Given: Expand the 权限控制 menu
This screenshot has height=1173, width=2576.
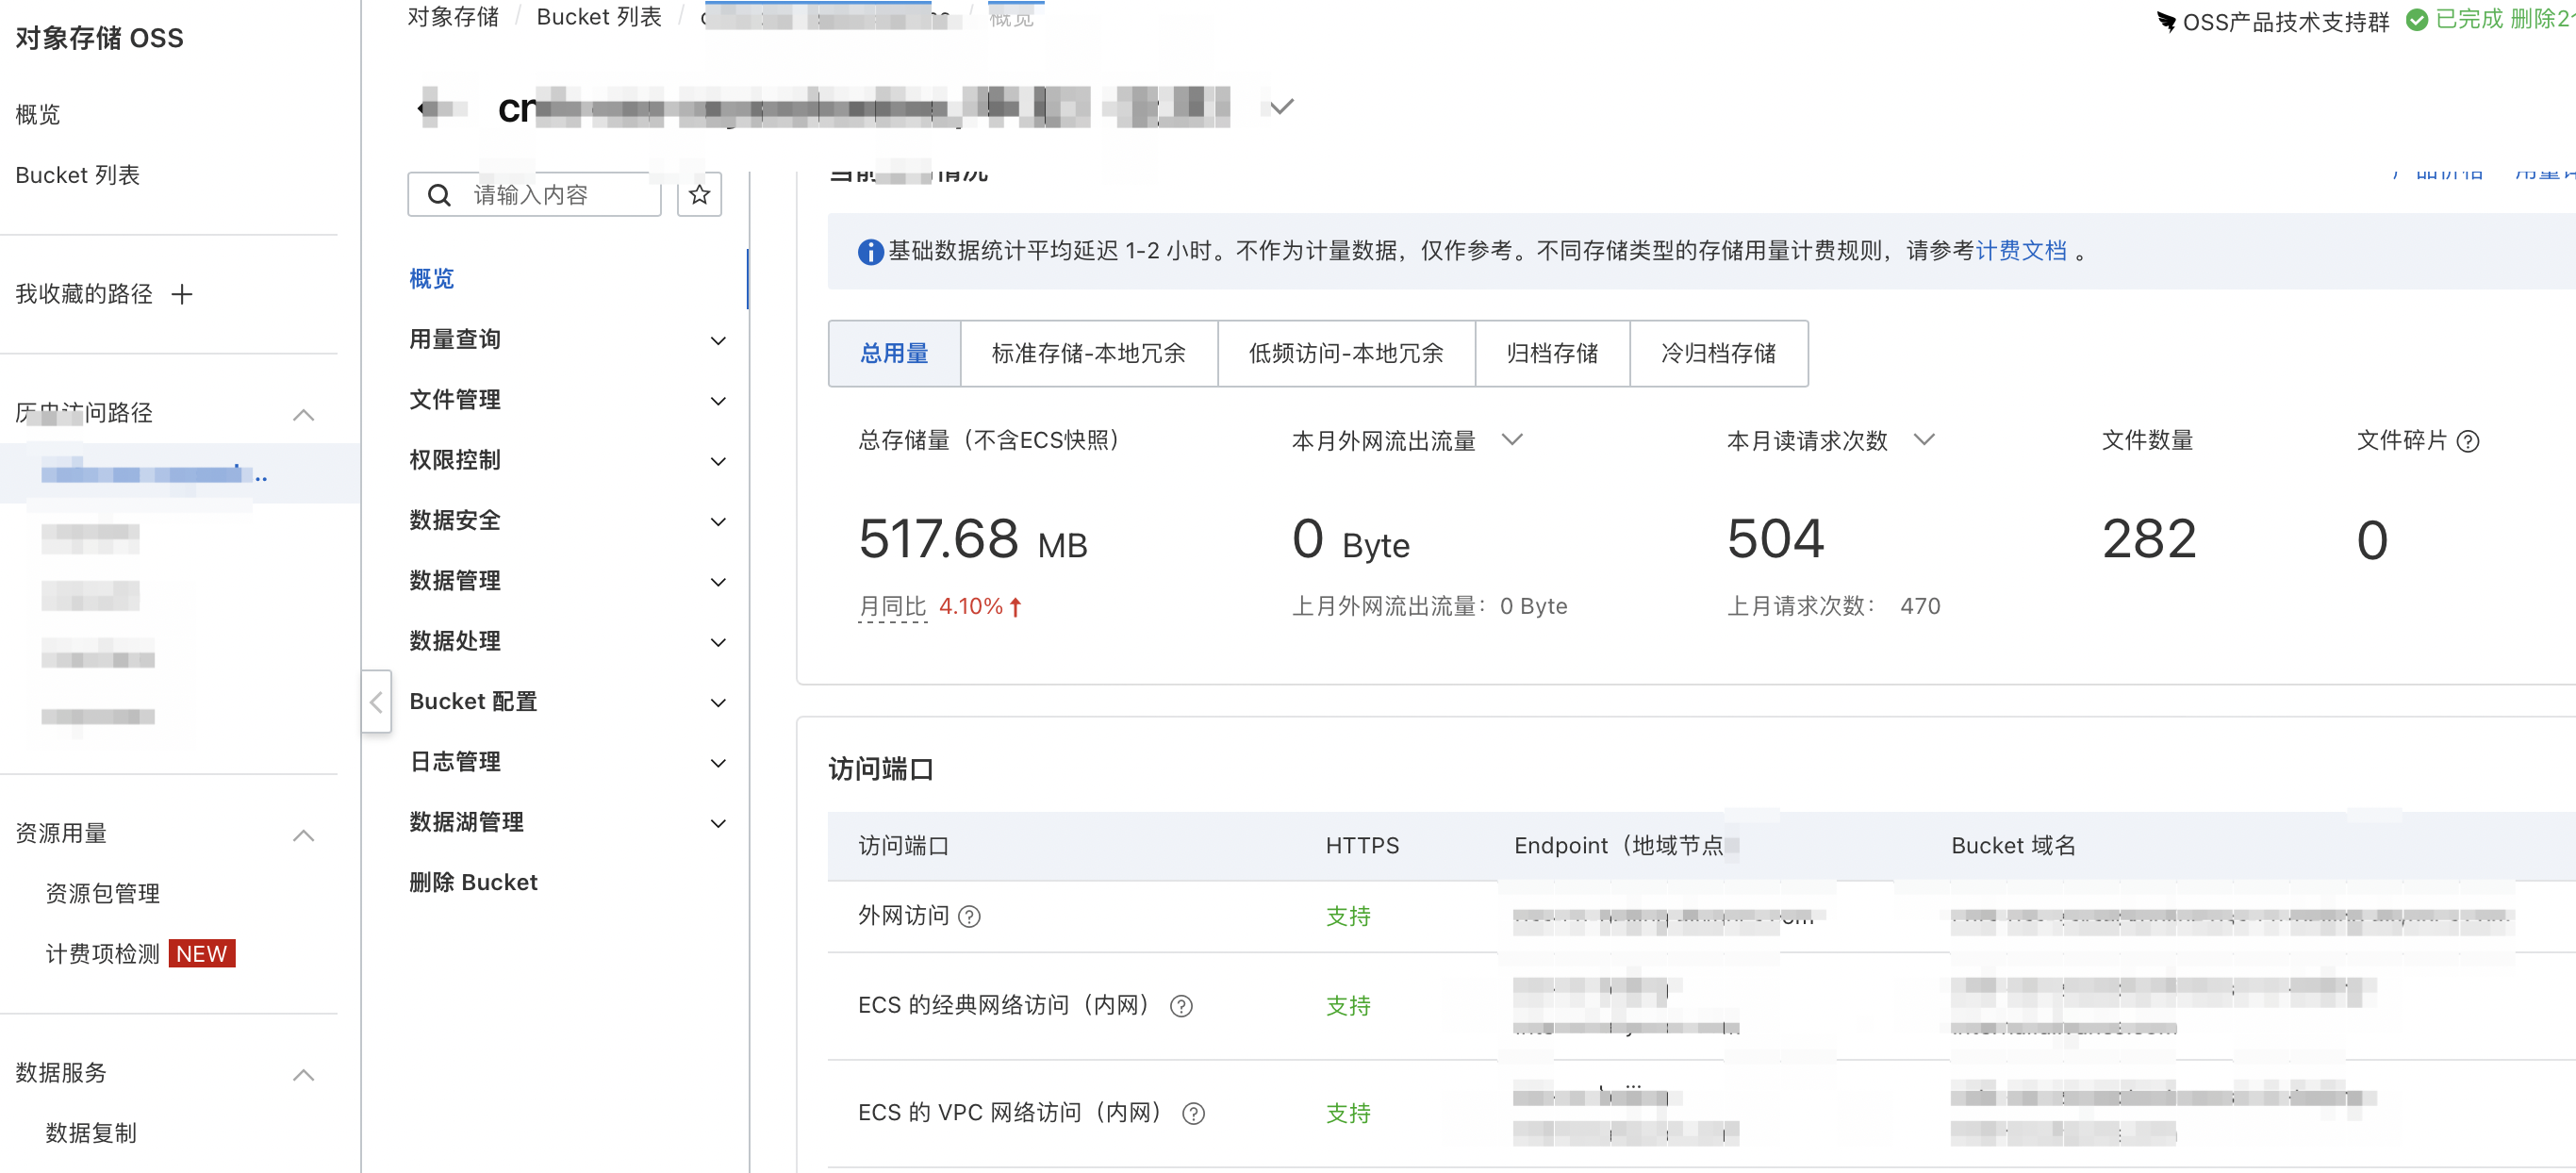Looking at the screenshot, I should tap(717, 461).
